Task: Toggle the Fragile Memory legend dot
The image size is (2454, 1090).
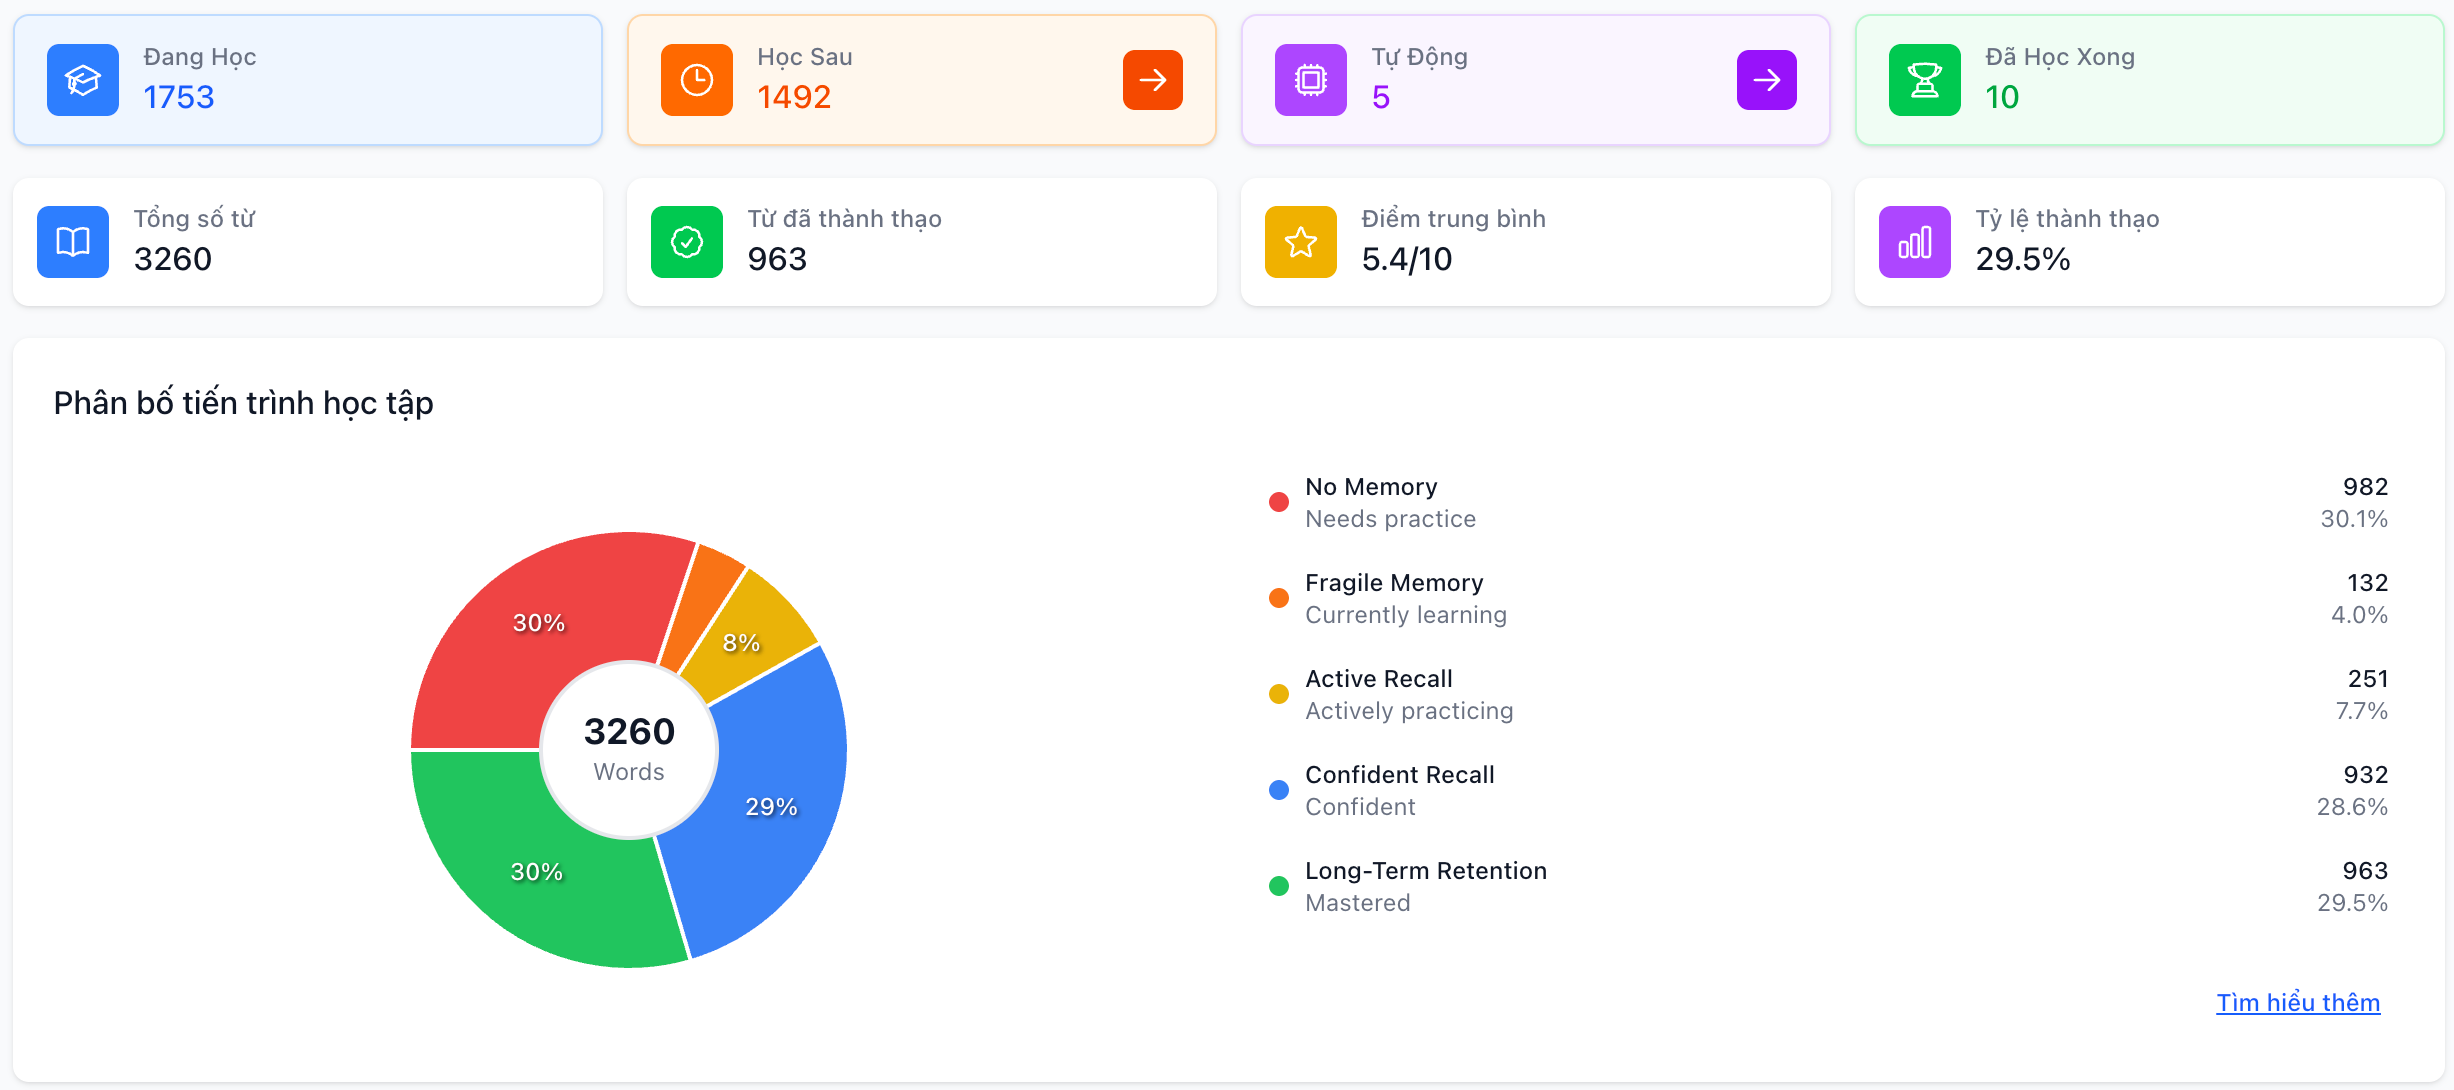Action: [1277, 597]
